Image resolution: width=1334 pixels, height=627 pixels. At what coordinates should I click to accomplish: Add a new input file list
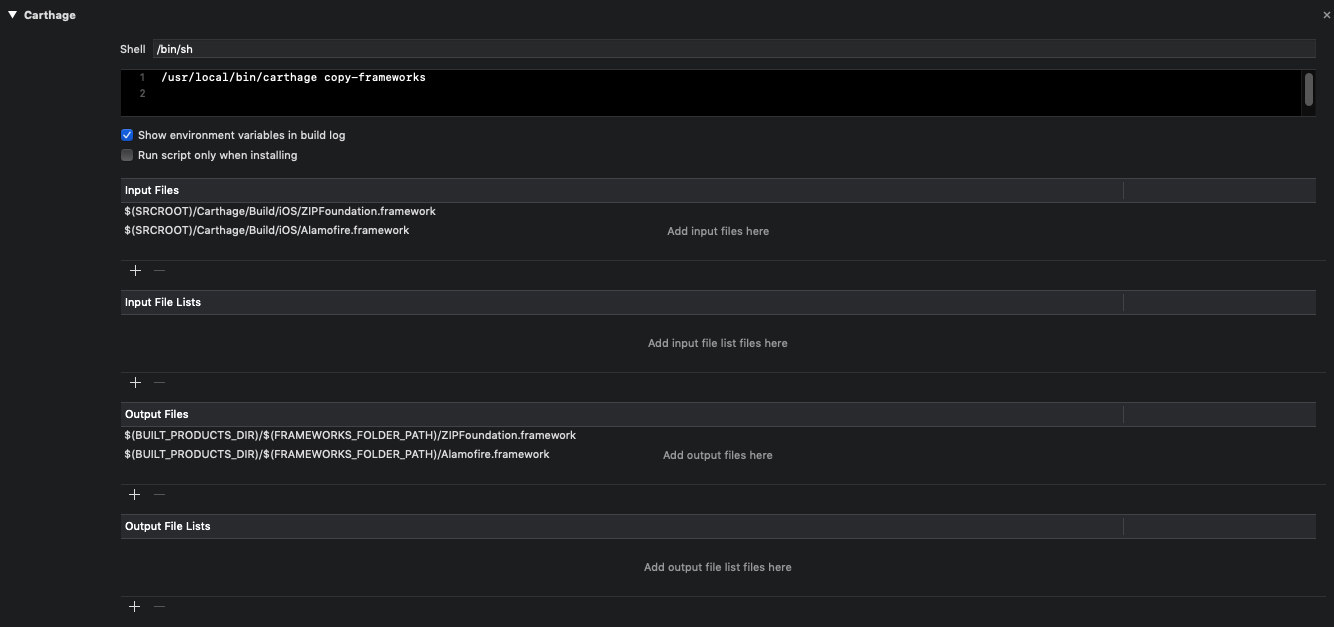tap(135, 382)
